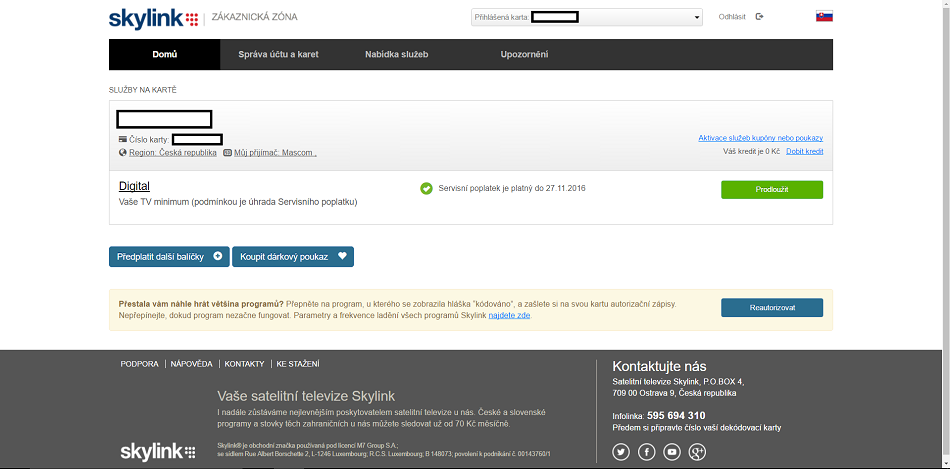Open the Upozornění tab

[x=524, y=55]
